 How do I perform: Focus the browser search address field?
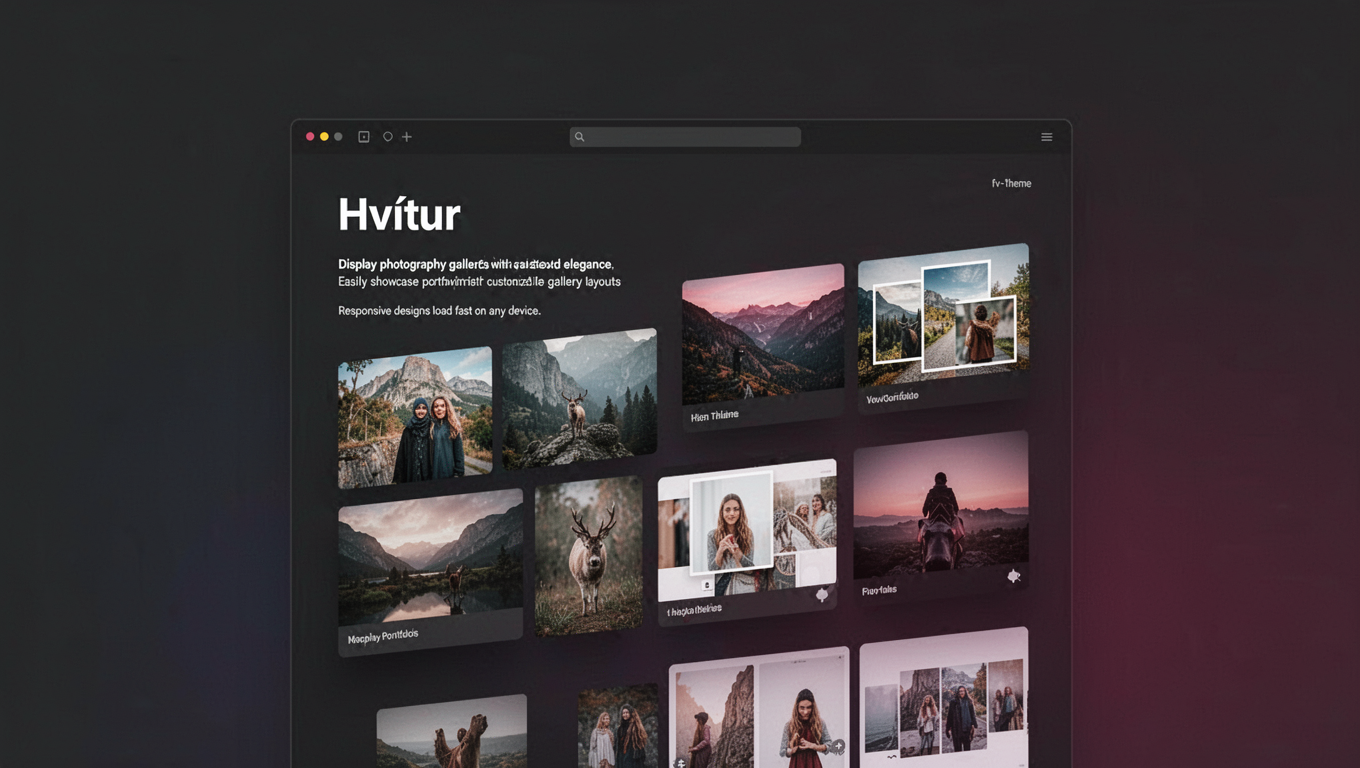[x=685, y=137]
